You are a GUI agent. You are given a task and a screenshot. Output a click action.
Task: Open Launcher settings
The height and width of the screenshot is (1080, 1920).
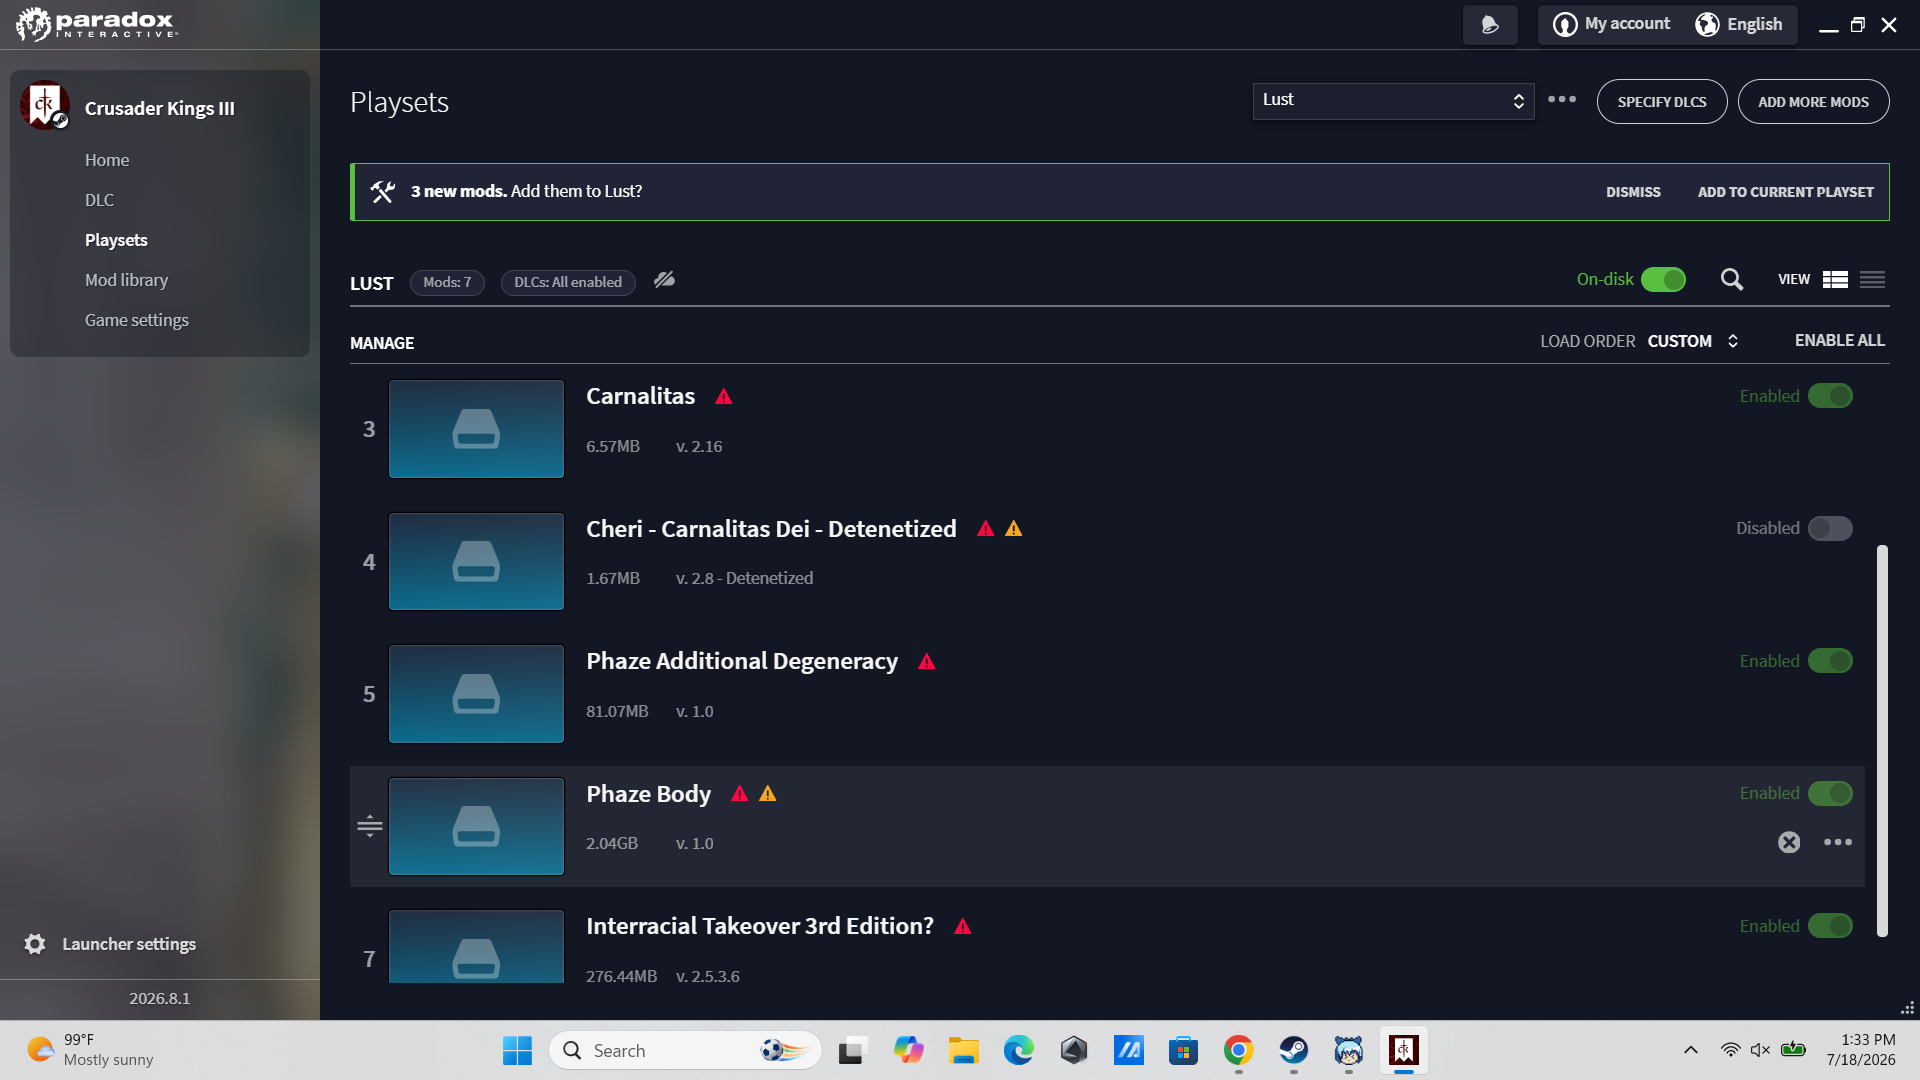[110, 944]
